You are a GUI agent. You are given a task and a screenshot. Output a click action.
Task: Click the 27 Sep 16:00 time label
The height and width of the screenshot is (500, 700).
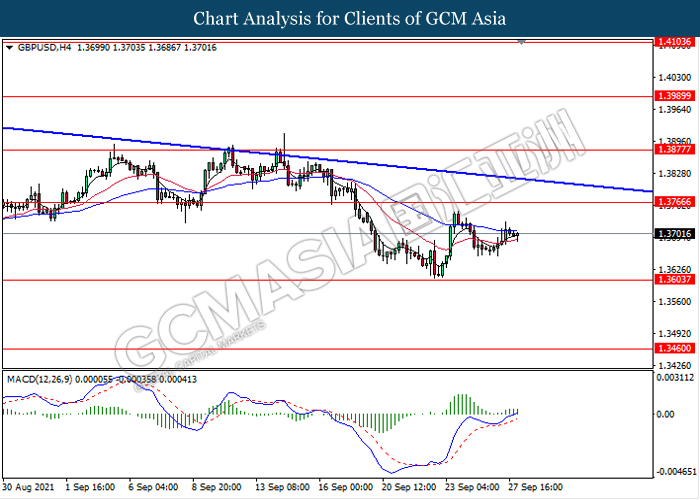(x=535, y=487)
